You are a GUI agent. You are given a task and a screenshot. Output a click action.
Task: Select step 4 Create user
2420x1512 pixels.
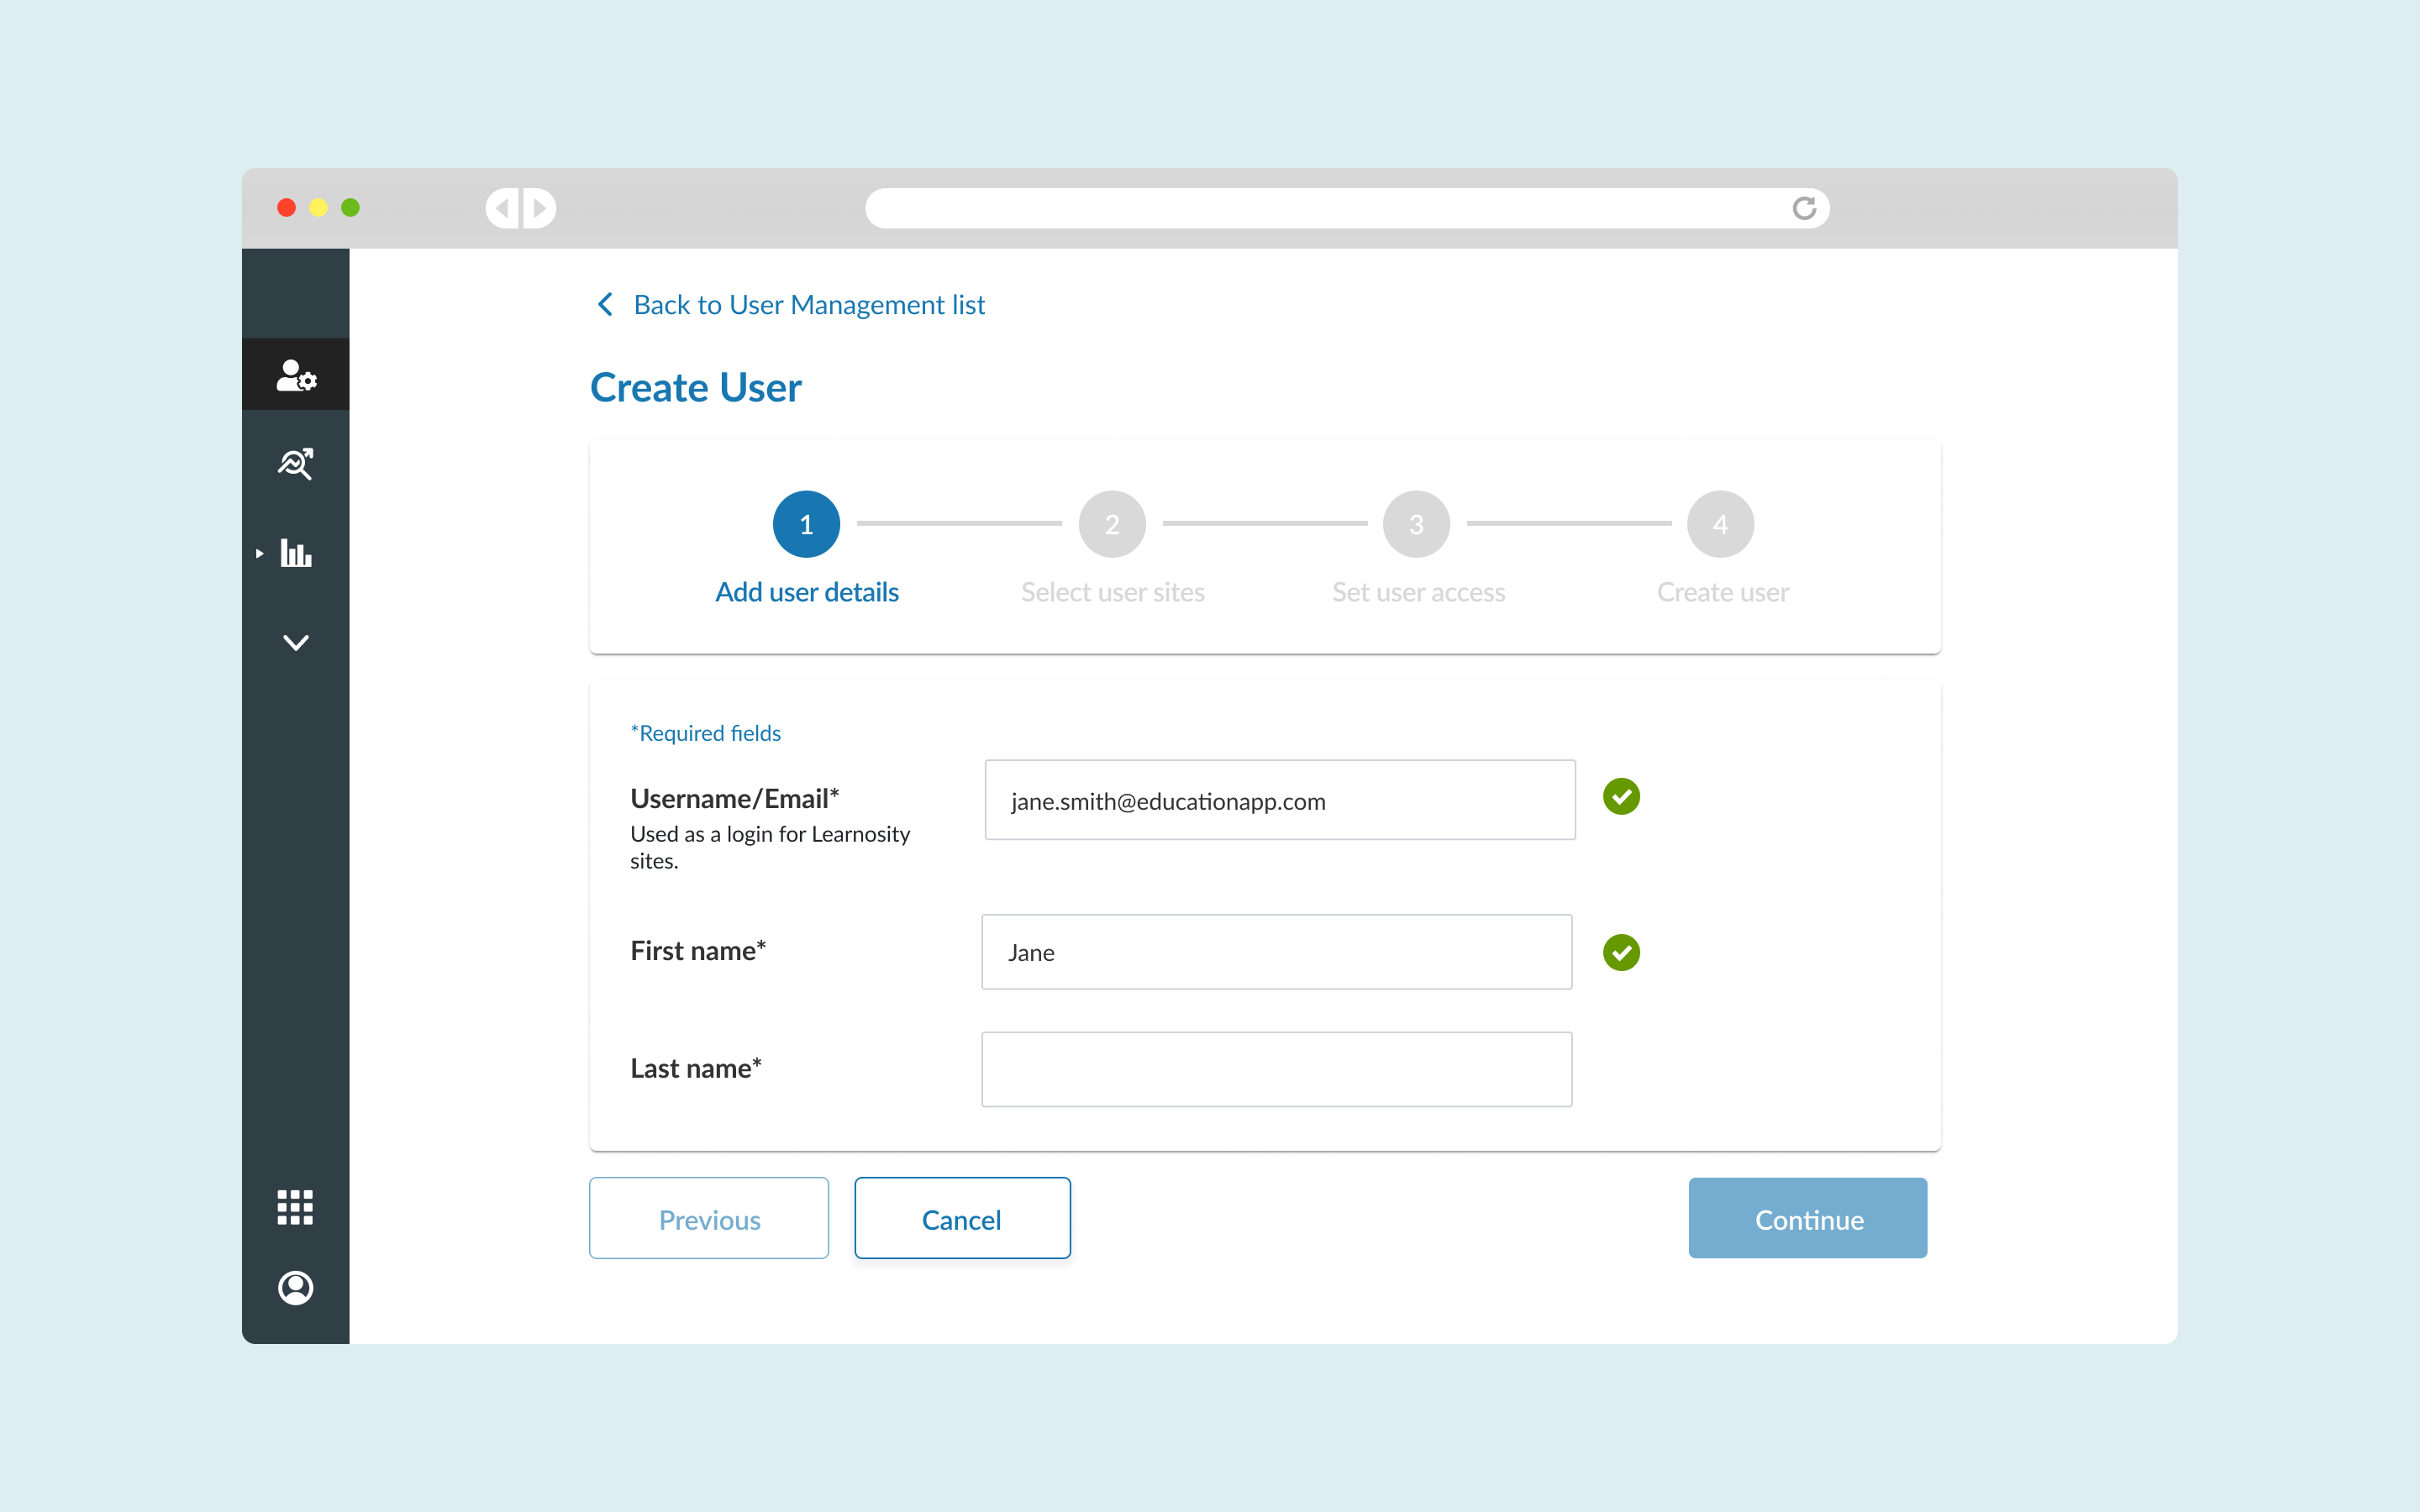click(1720, 524)
